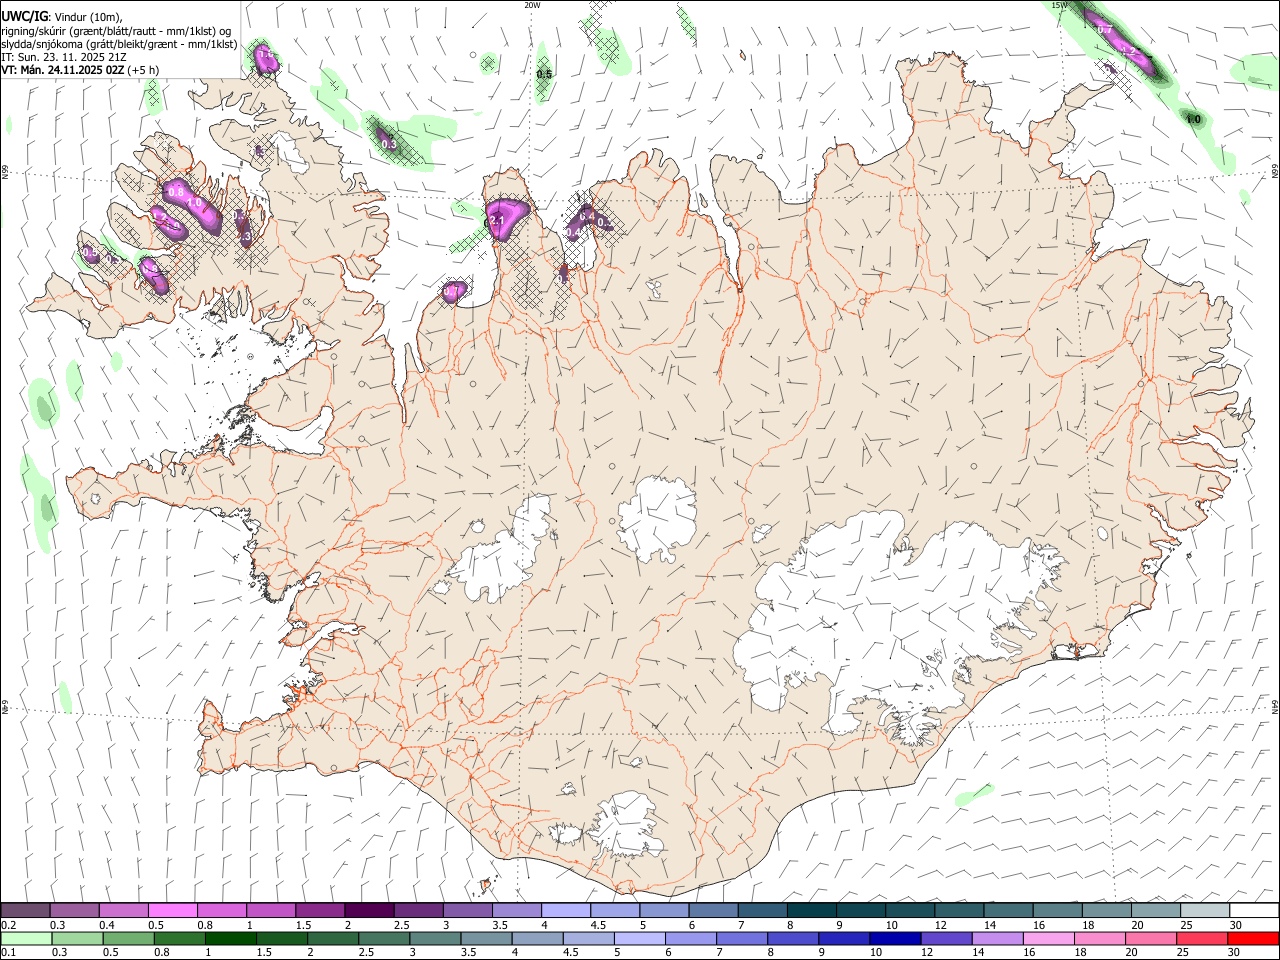
Task: Click the dark mauve 0.2 swatch in top legend row
Action: tap(25, 911)
